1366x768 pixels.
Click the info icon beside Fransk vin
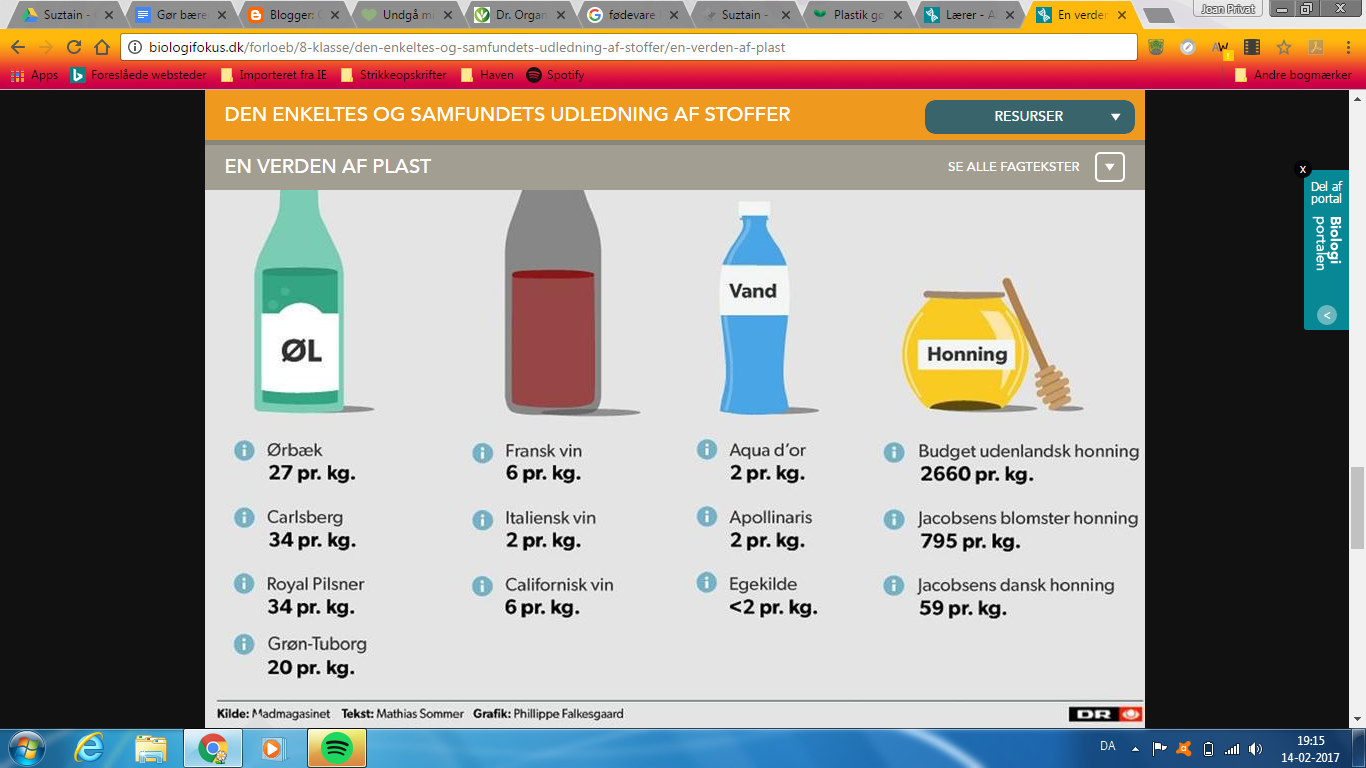pos(482,453)
